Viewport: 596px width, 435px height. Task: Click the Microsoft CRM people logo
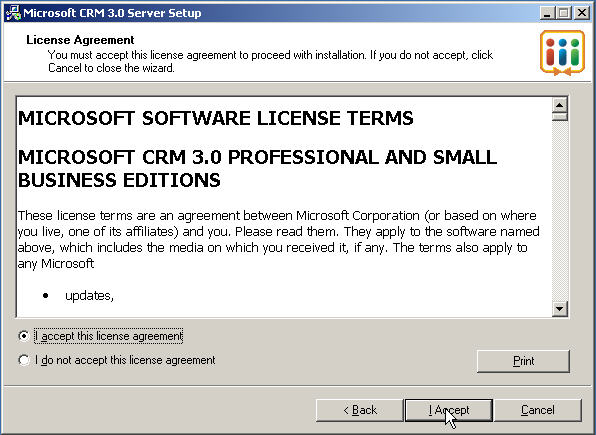562,52
